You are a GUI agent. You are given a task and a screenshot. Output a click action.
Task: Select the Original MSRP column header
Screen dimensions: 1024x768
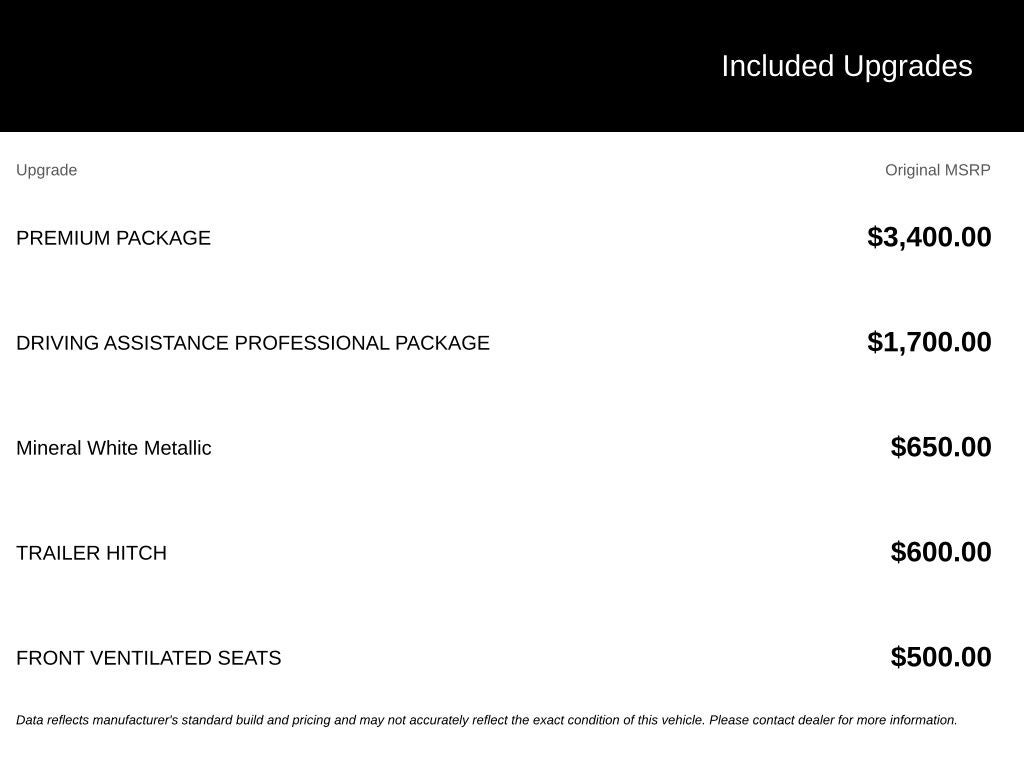[937, 170]
